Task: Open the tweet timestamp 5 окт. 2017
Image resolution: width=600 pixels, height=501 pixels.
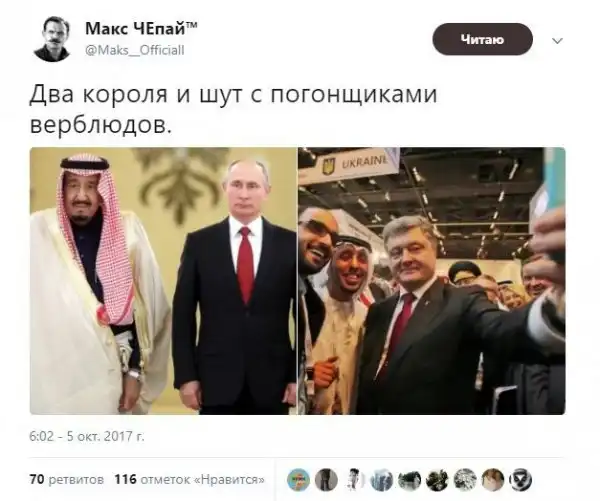Action: coord(87,436)
